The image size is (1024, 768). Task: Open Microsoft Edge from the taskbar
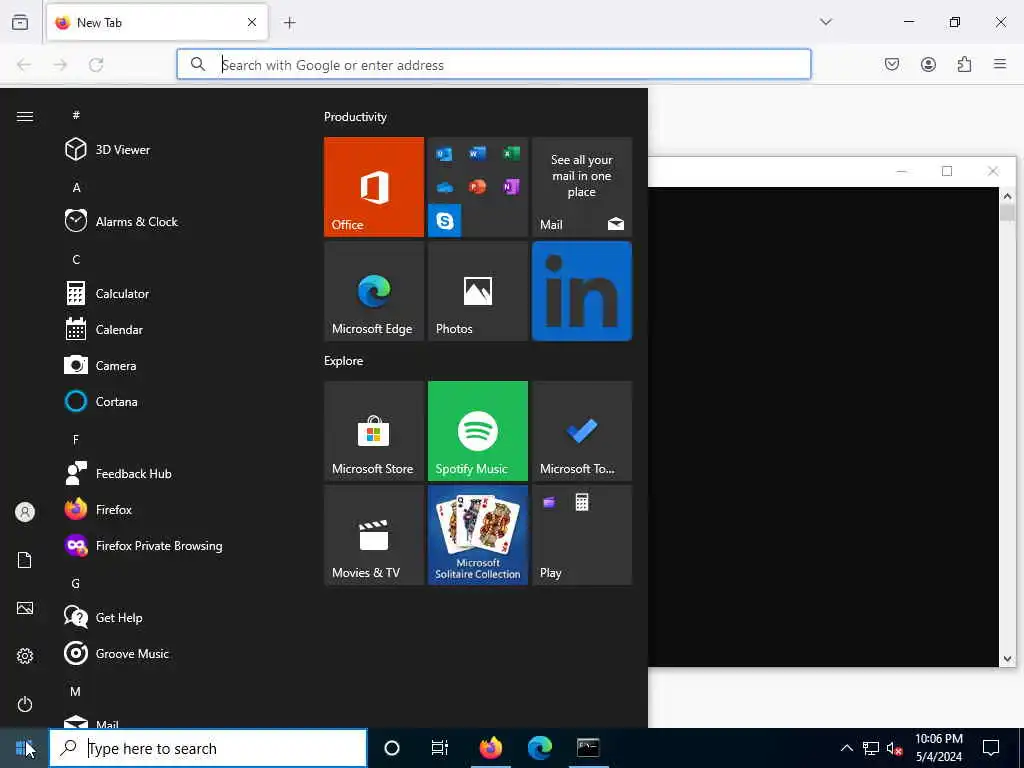click(539, 748)
